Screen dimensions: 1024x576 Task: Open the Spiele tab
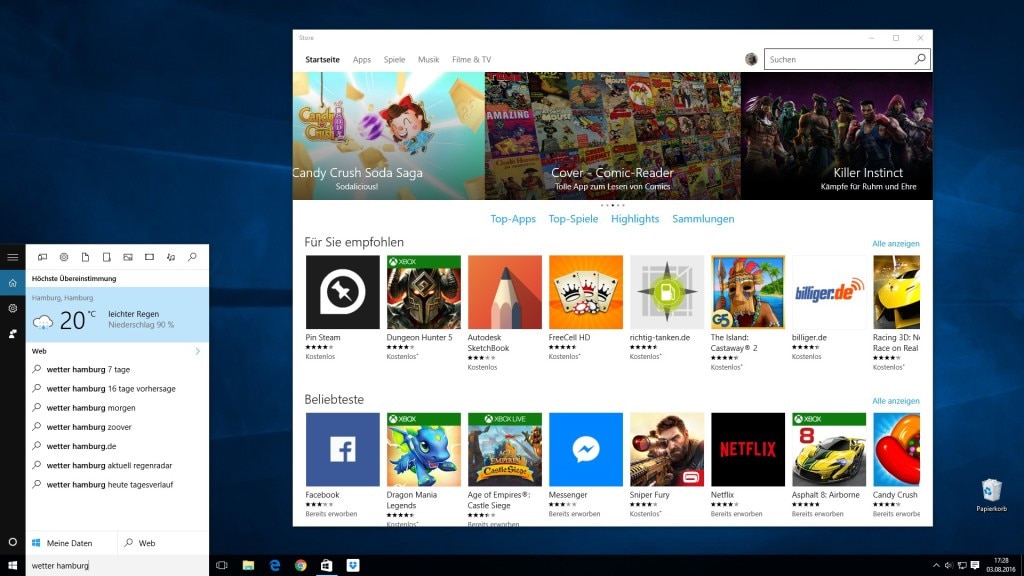tap(394, 59)
